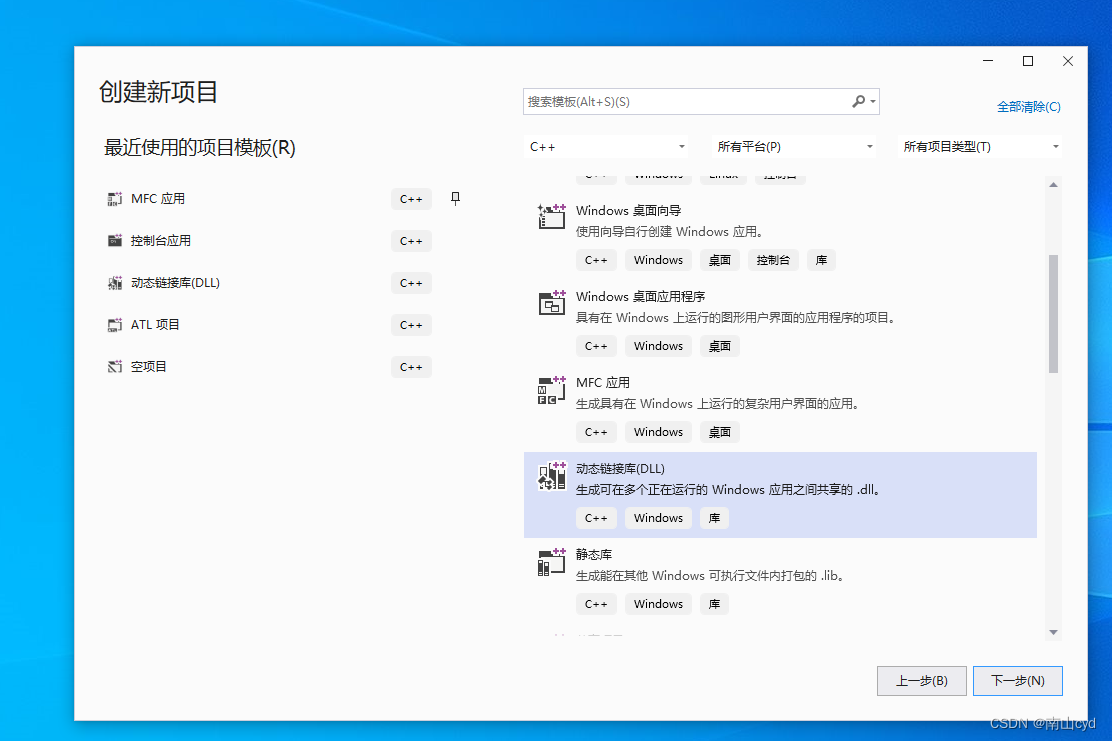Click the C++ tag beside ATL 项目
The height and width of the screenshot is (741, 1112).
tap(411, 325)
